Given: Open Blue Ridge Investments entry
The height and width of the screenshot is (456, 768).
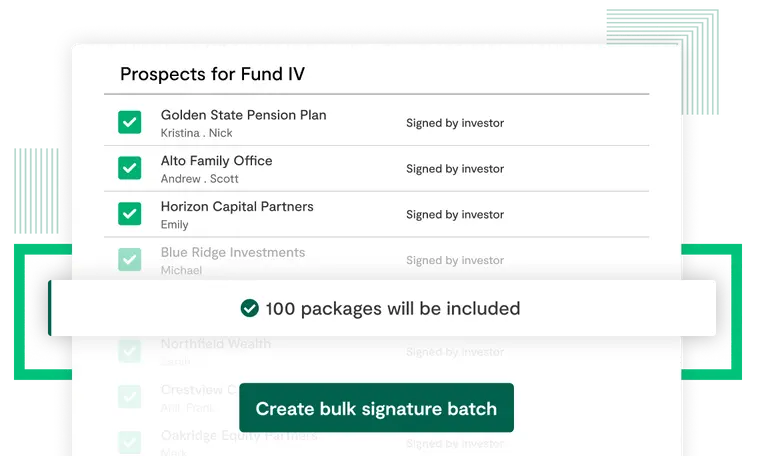Looking at the screenshot, I should (233, 253).
